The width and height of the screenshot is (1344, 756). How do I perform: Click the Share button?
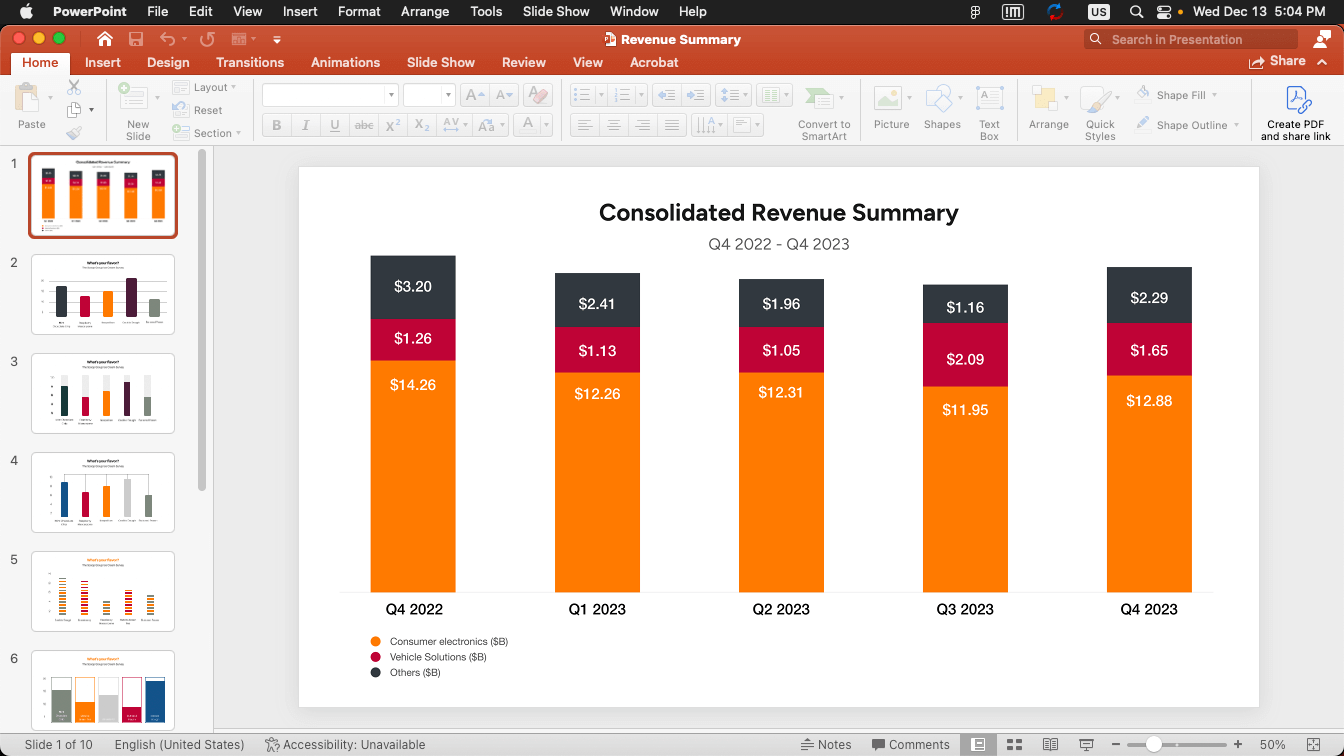(x=1277, y=62)
